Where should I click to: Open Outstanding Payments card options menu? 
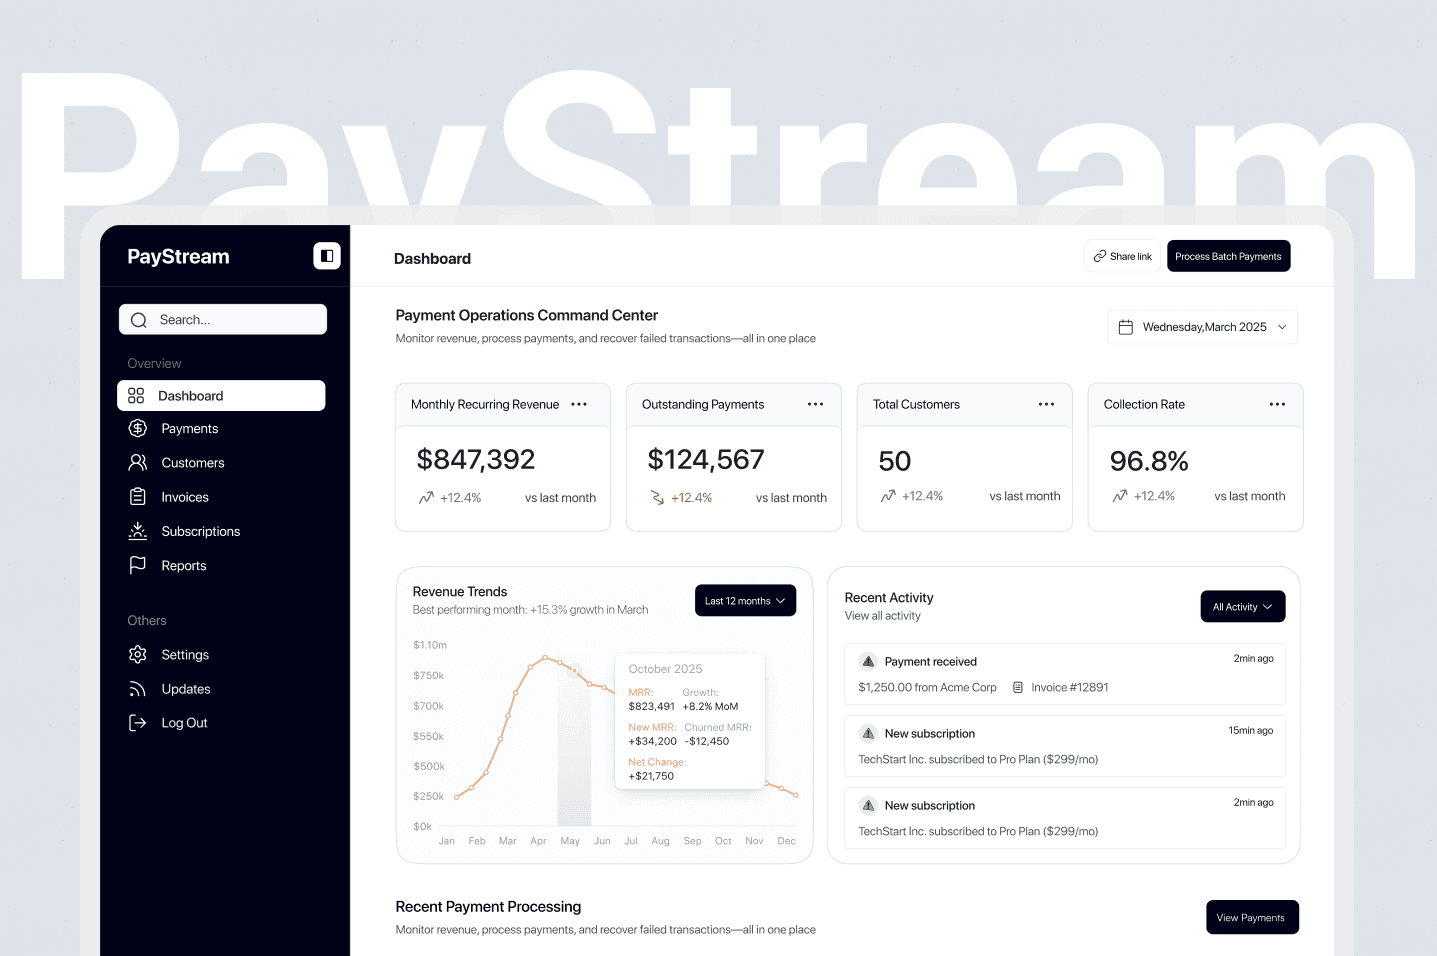[816, 405]
